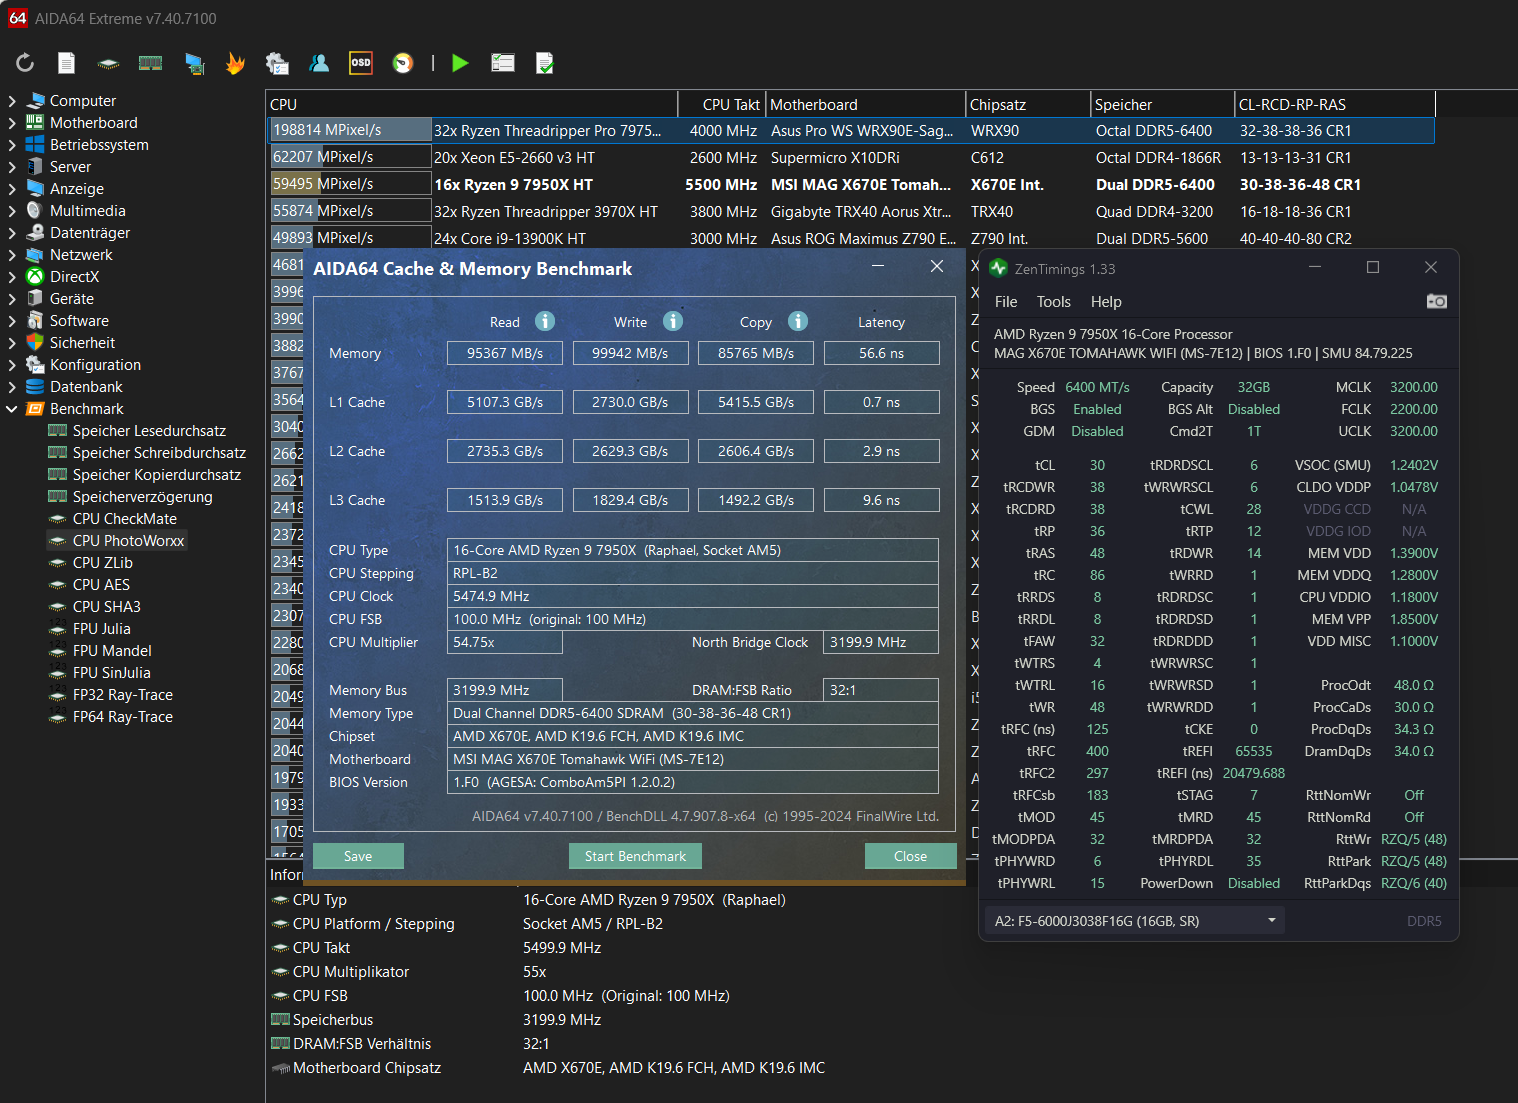The width and height of the screenshot is (1518, 1103).
Task: Click the Start Benchmark button
Action: (635, 856)
